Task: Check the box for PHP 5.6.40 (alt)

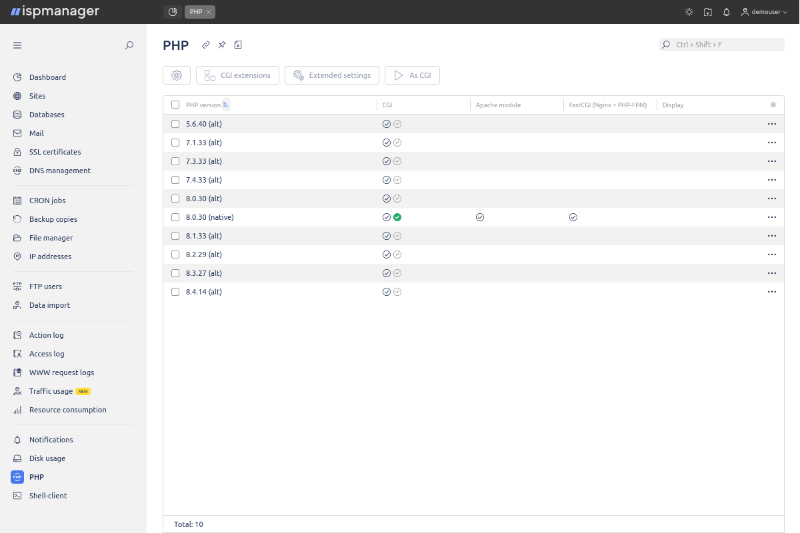Action: [x=175, y=124]
